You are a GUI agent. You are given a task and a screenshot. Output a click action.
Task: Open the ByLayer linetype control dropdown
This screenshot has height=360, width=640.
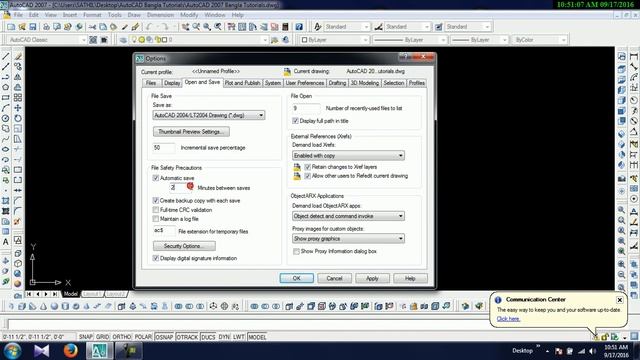pyautogui.click(x=410, y=40)
